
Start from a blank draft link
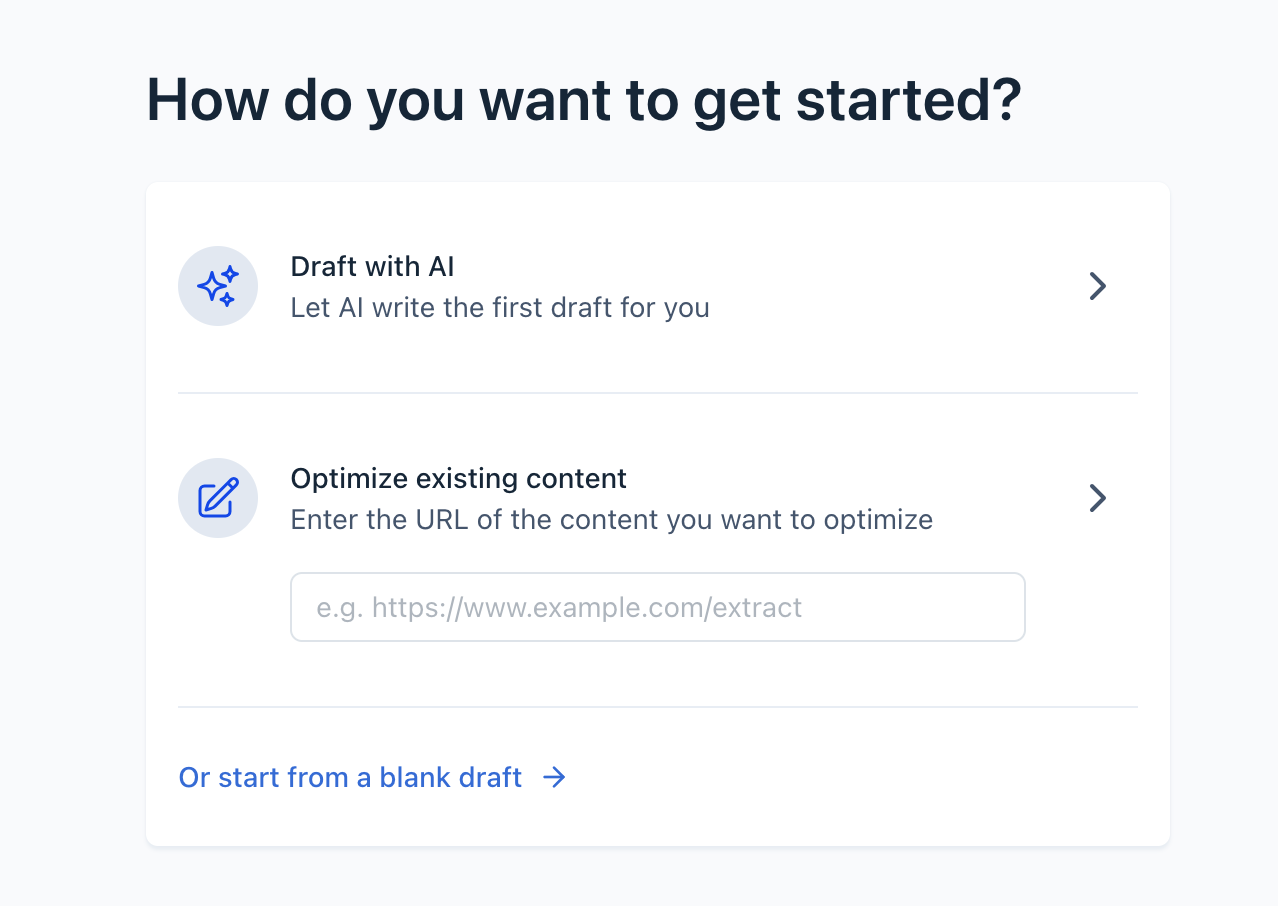pos(350,777)
